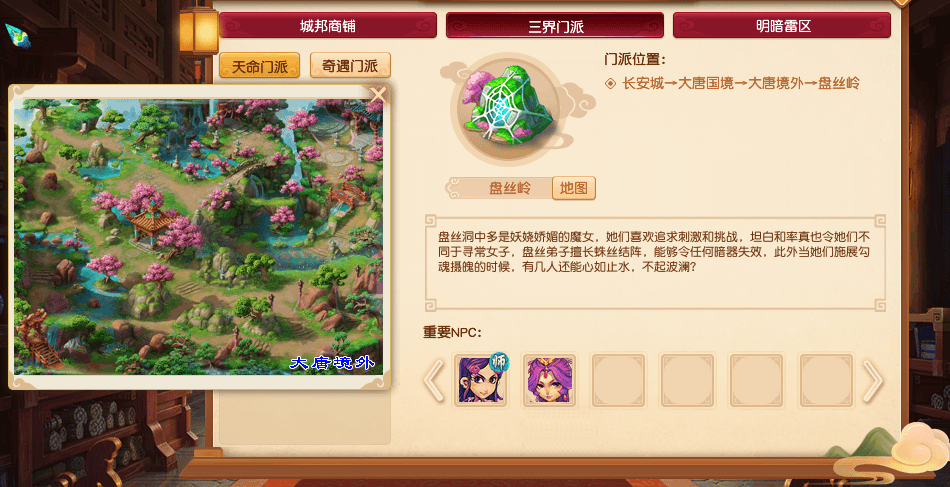This screenshot has width=950, height=487.
Task: Click the fifth empty NPC slot
Action: point(756,380)
